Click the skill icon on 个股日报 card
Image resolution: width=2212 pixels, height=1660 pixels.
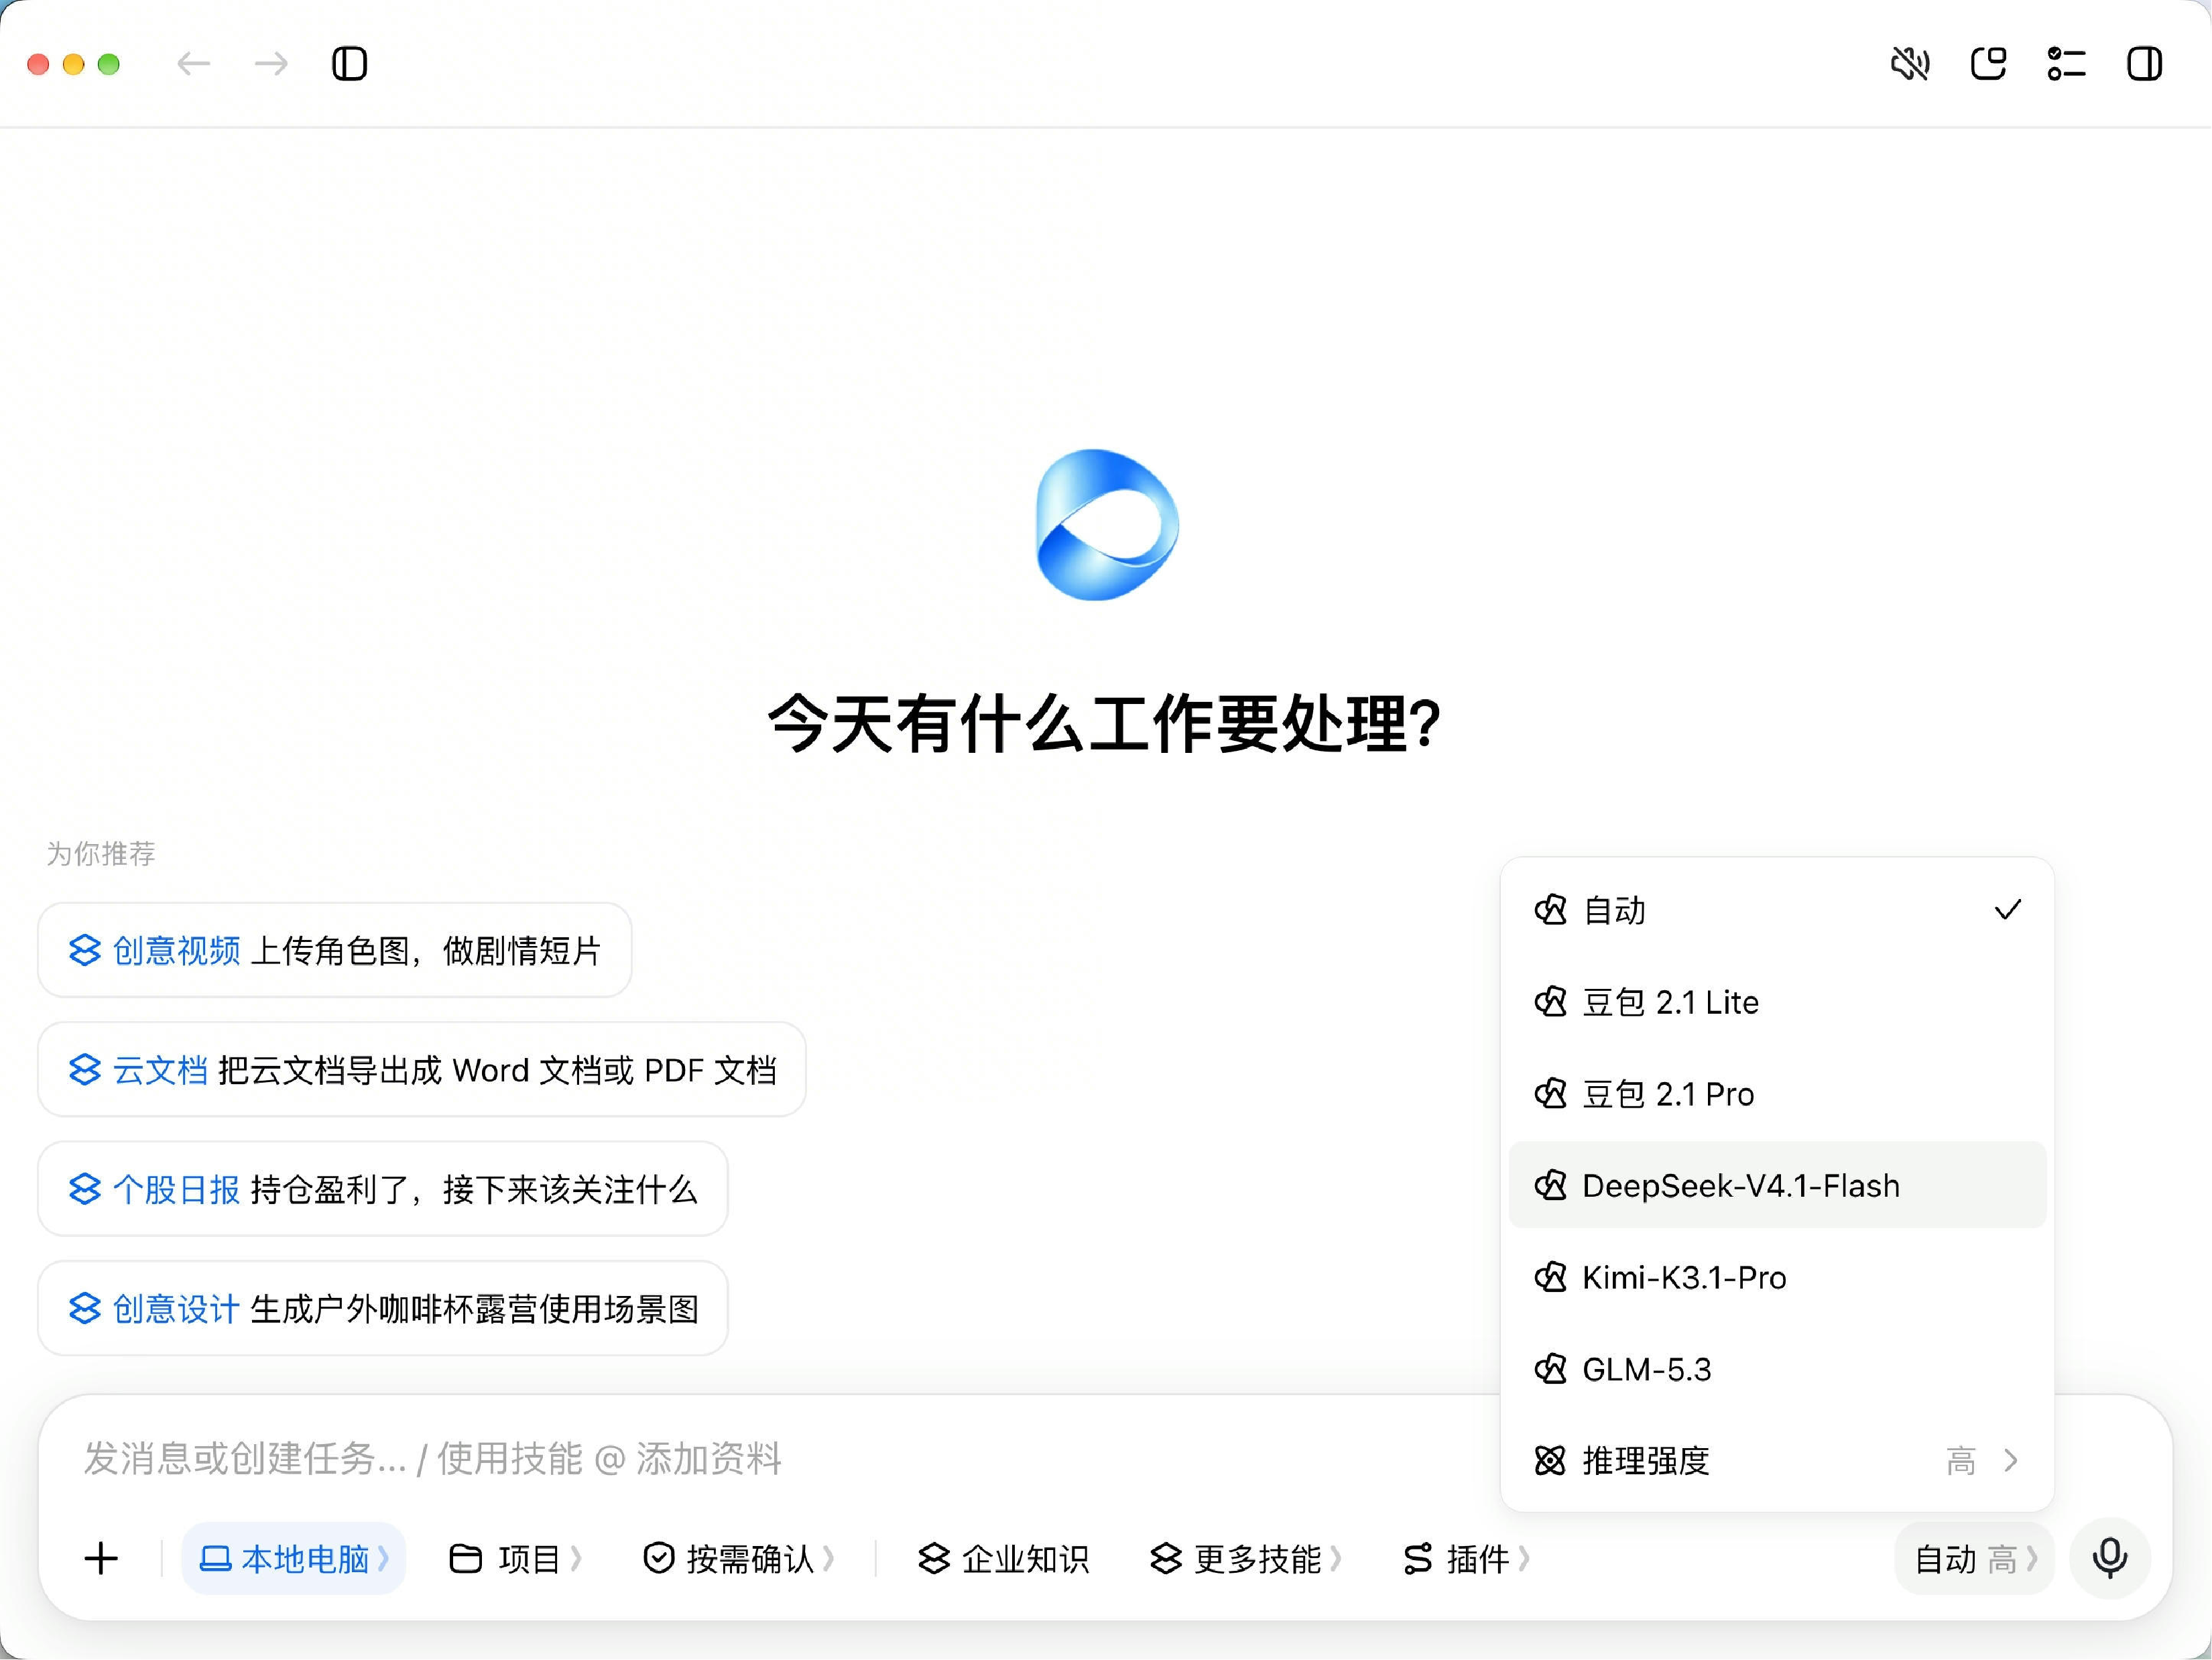85,1189
